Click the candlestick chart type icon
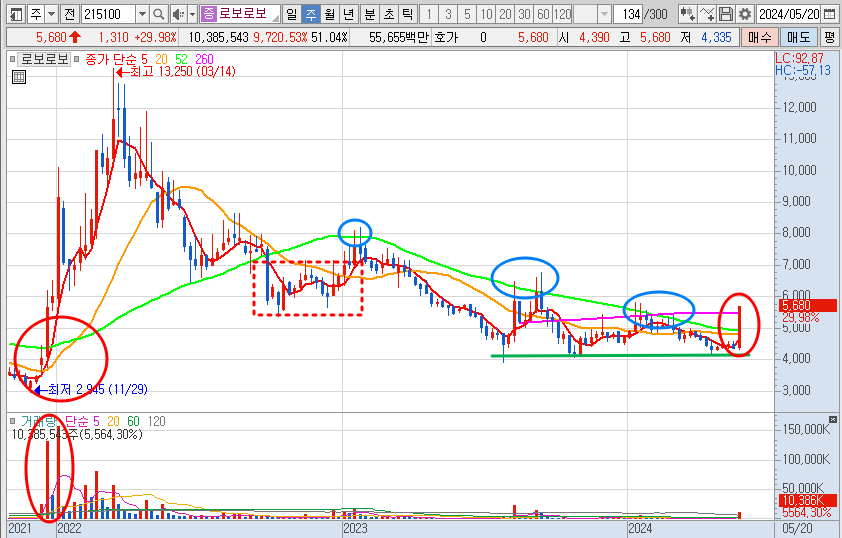The width and height of the screenshot is (842, 538). point(687,14)
